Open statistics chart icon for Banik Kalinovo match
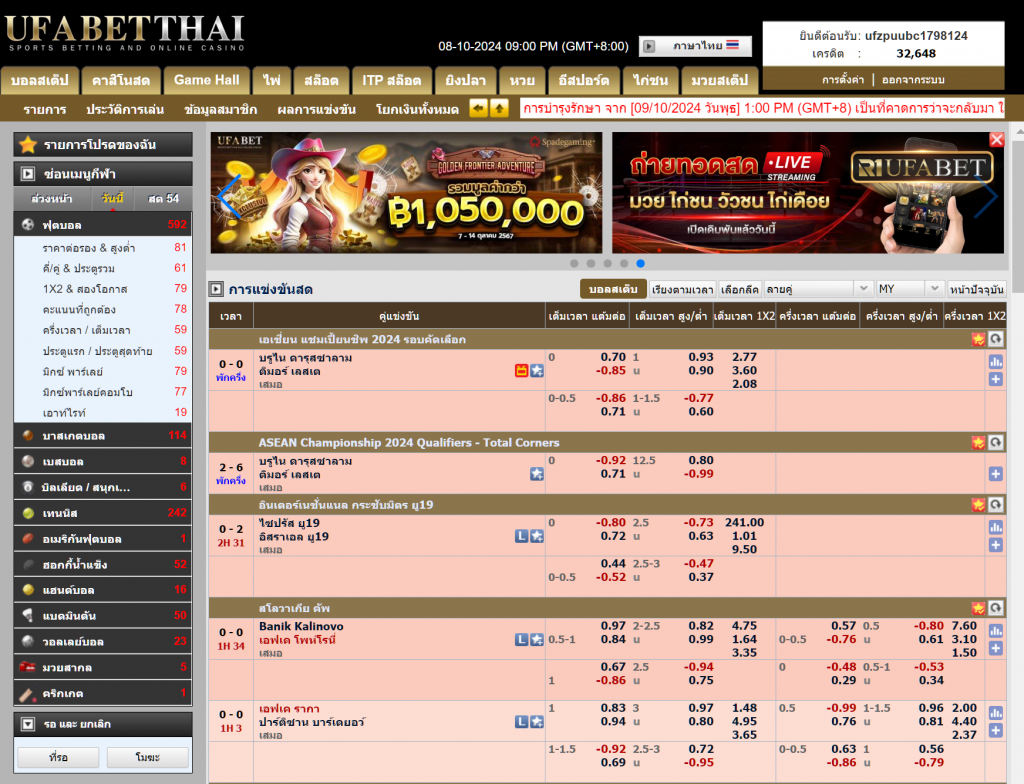This screenshot has width=1024, height=784. click(x=995, y=630)
